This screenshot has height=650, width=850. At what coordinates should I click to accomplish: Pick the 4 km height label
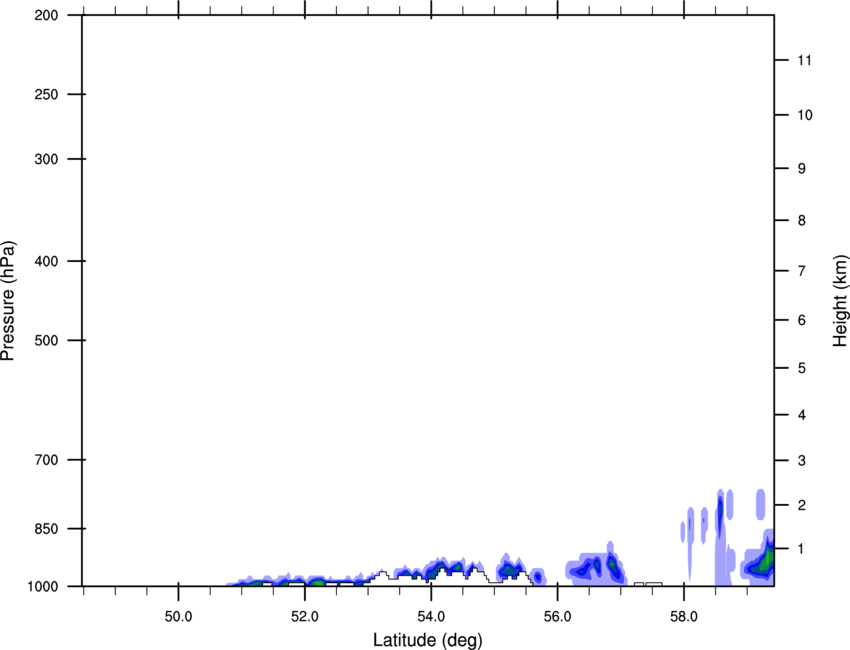point(802,415)
